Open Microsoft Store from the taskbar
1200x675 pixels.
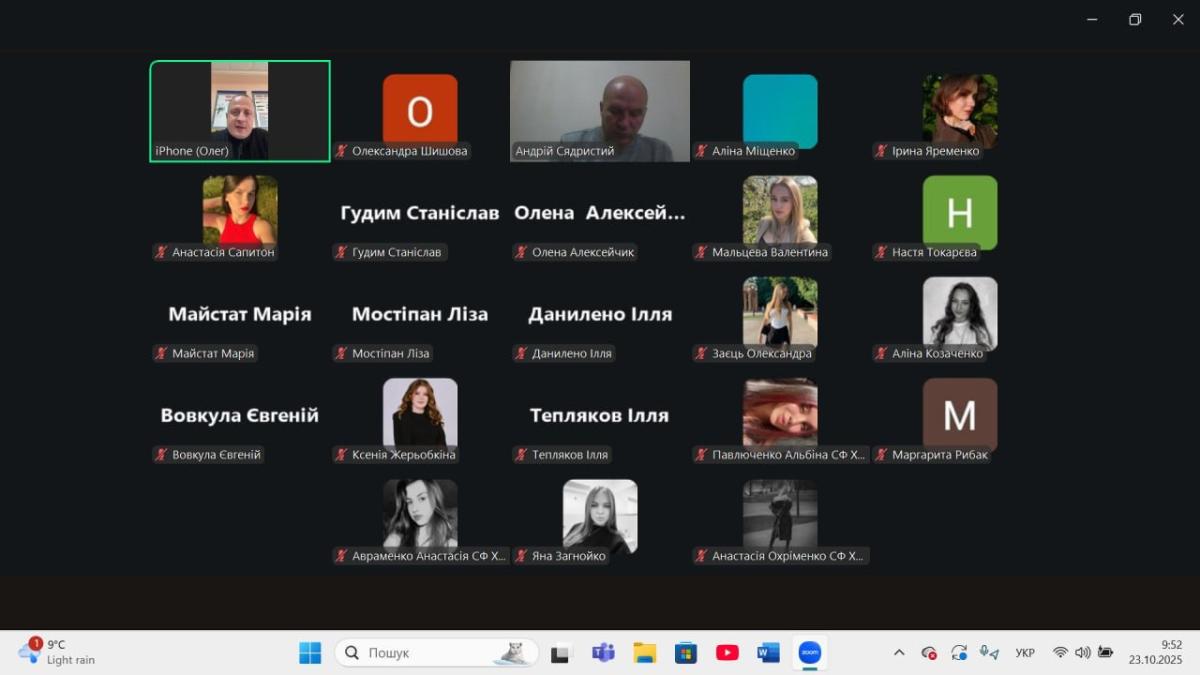686,653
